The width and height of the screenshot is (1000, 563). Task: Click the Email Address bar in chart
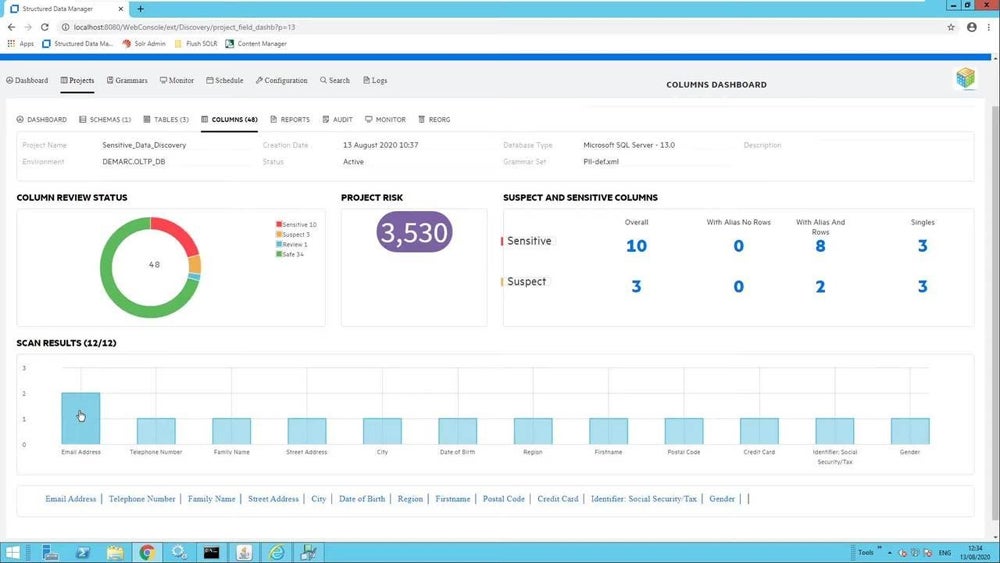pos(80,418)
